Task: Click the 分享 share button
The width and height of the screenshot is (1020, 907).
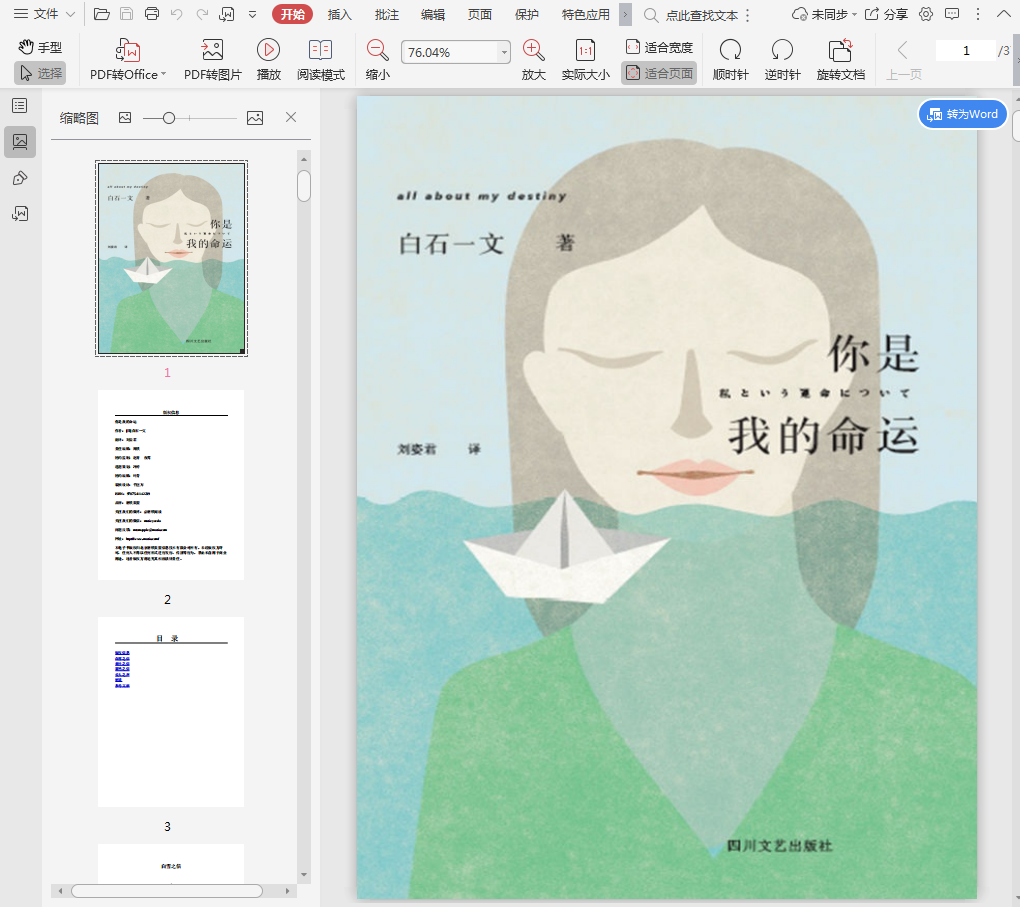Action: [886, 14]
